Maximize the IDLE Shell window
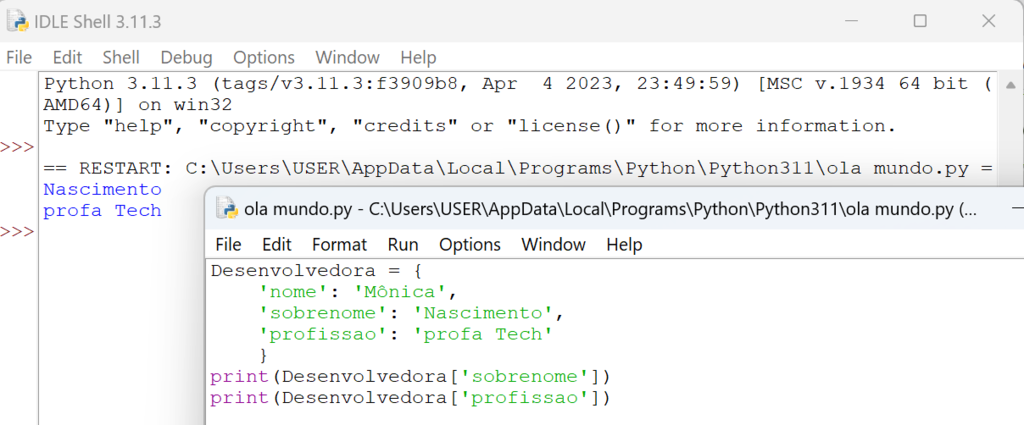The width and height of the screenshot is (1024, 425). pos(920,20)
